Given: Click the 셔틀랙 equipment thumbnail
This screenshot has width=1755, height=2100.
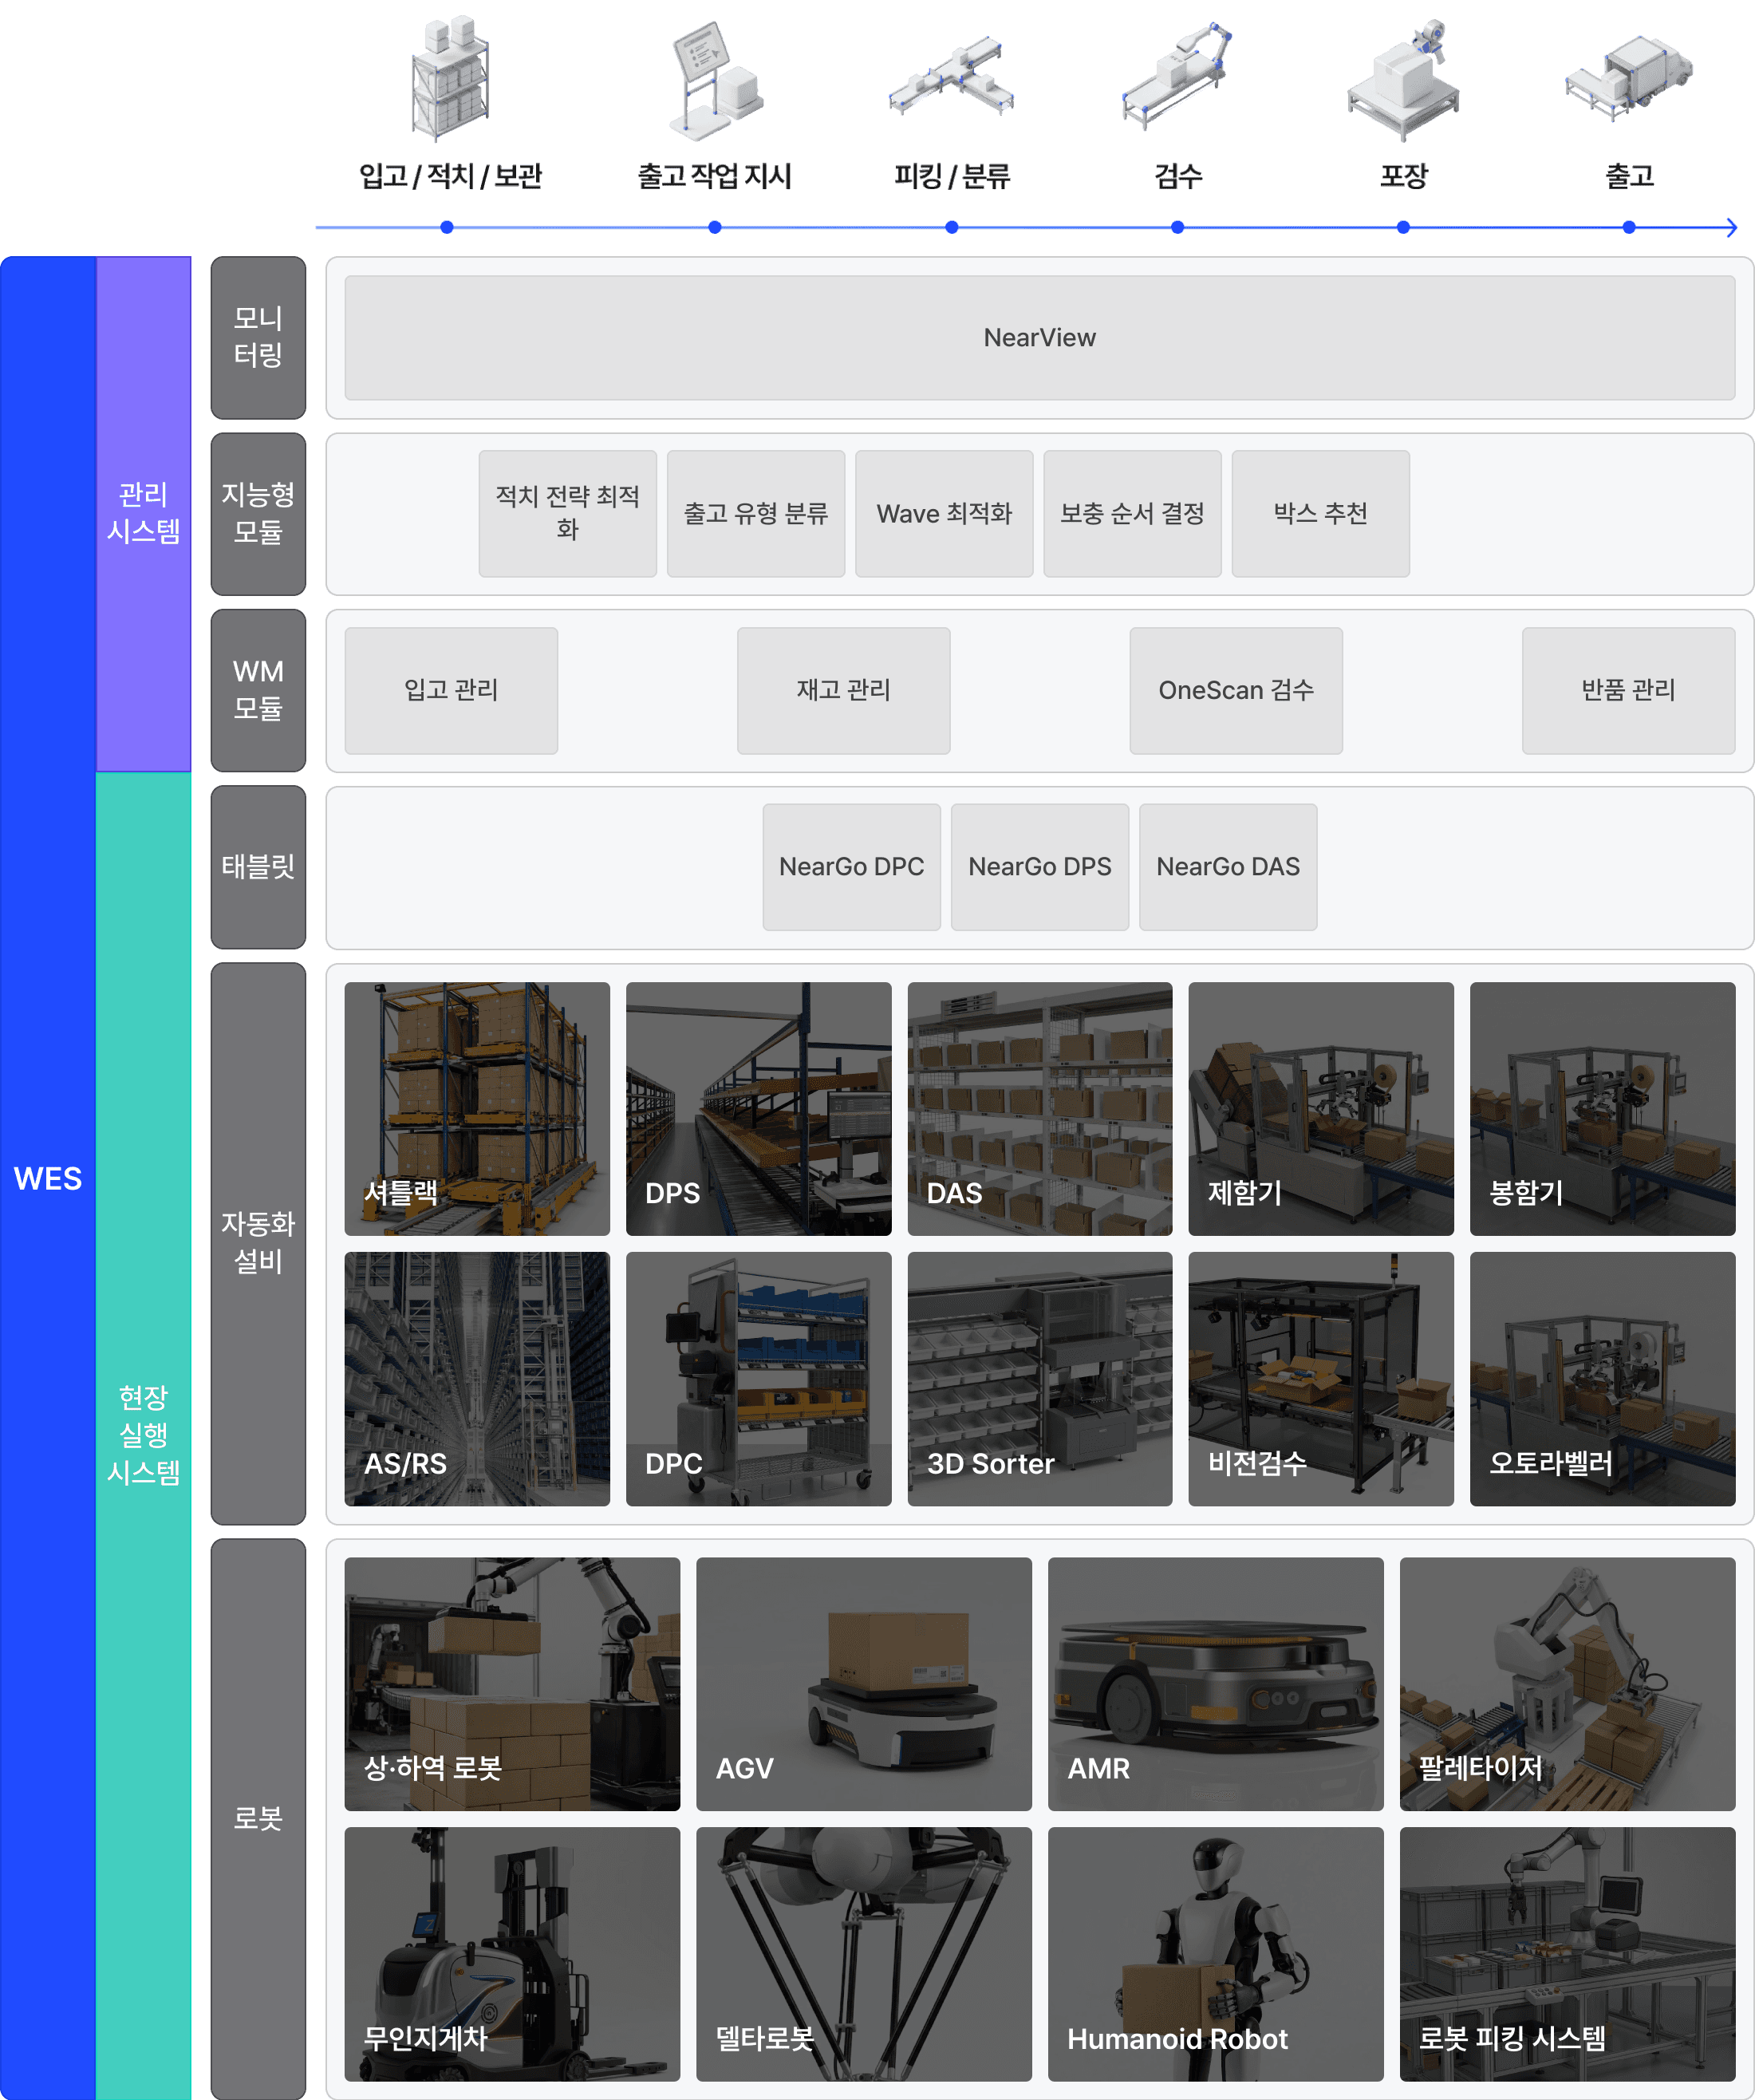Looking at the screenshot, I should pos(476,1108).
